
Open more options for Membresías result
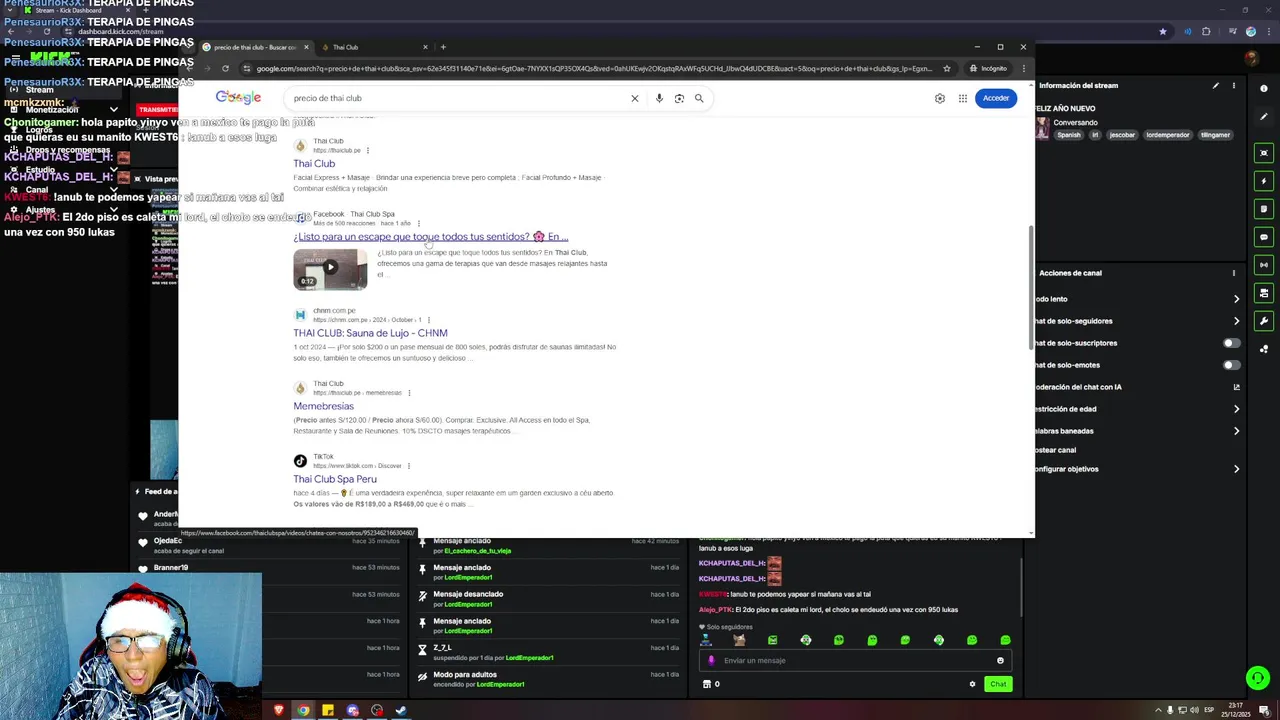(409, 393)
